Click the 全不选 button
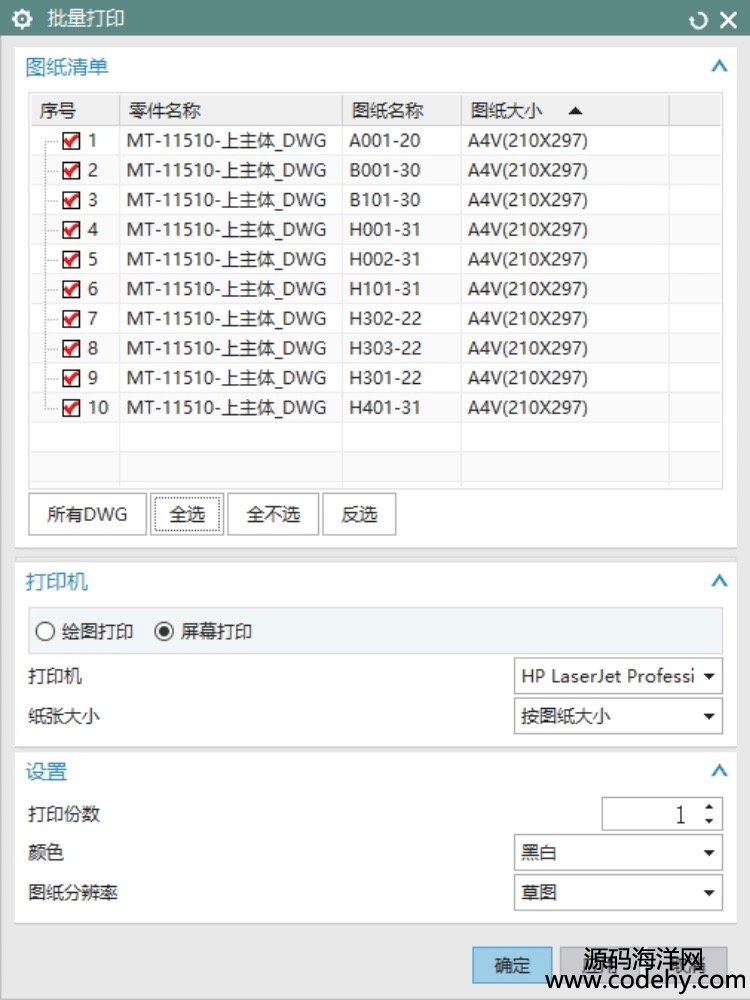The height and width of the screenshot is (1000, 750). tap(272, 515)
